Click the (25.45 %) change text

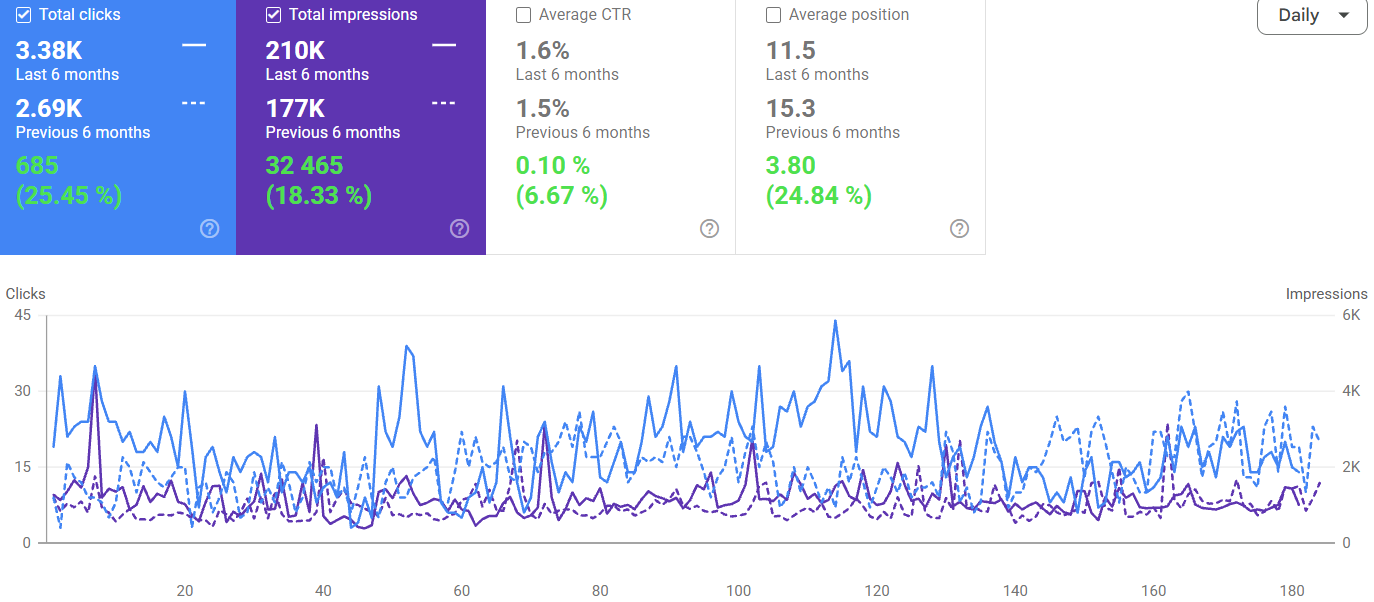pyautogui.click(x=69, y=195)
